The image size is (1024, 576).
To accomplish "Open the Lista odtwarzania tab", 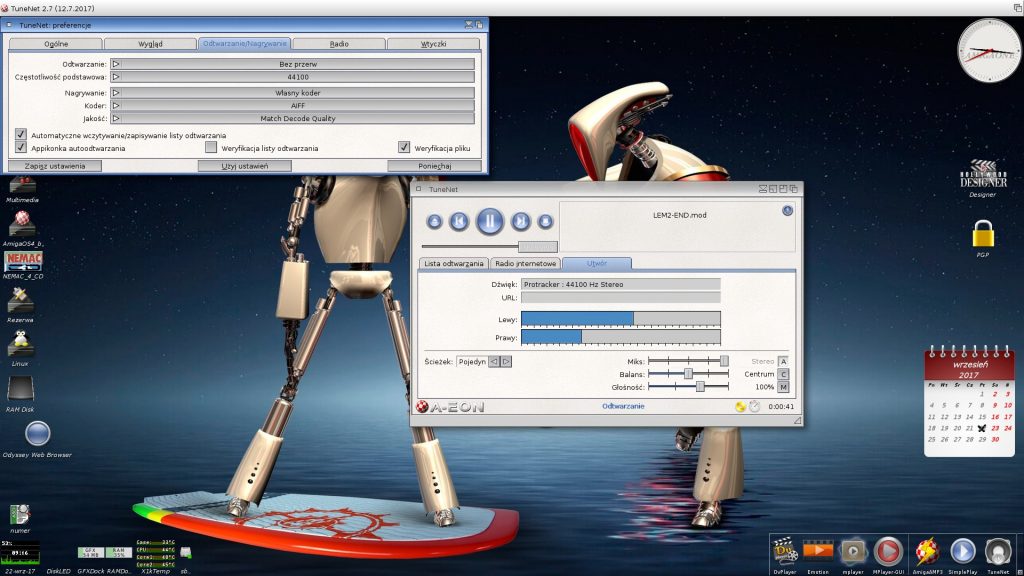I will tap(453, 263).
